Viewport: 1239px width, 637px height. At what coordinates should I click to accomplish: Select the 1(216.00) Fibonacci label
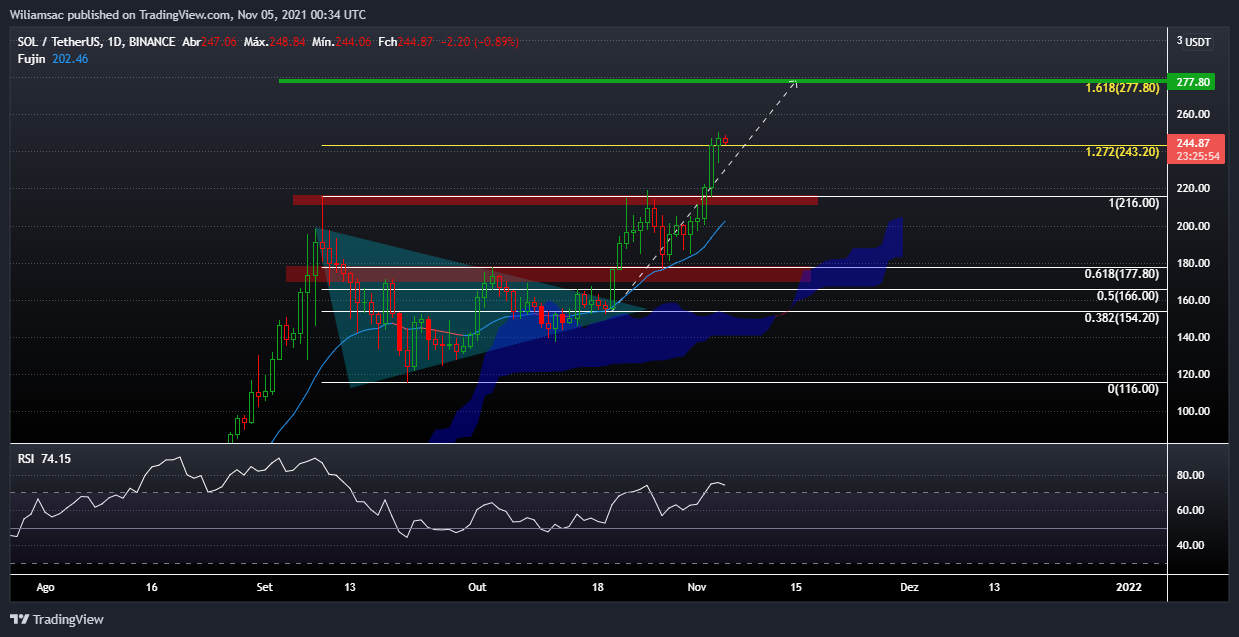click(1134, 202)
